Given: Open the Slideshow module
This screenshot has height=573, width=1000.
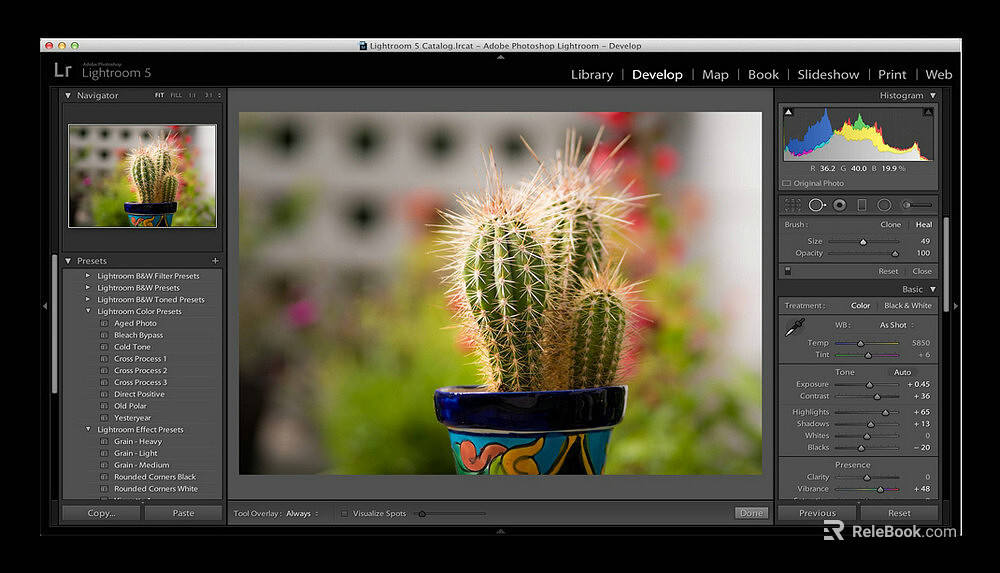Looking at the screenshot, I should click(828, 75).
